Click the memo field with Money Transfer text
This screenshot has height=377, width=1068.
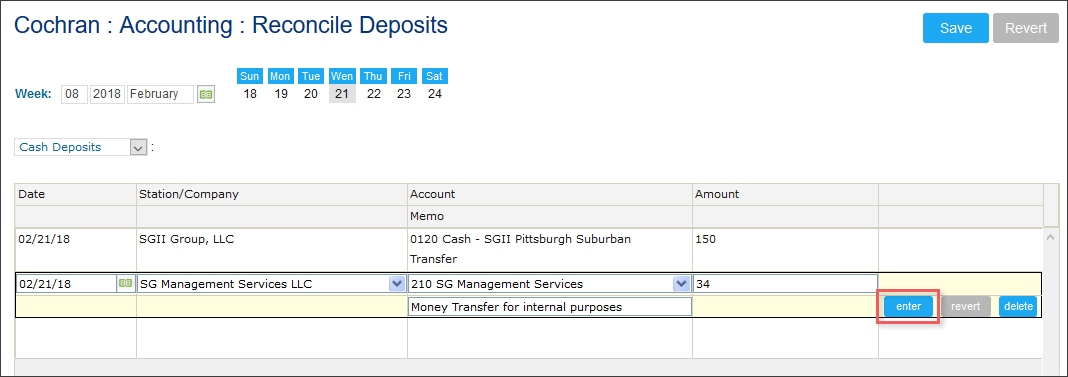coord(550,307)
